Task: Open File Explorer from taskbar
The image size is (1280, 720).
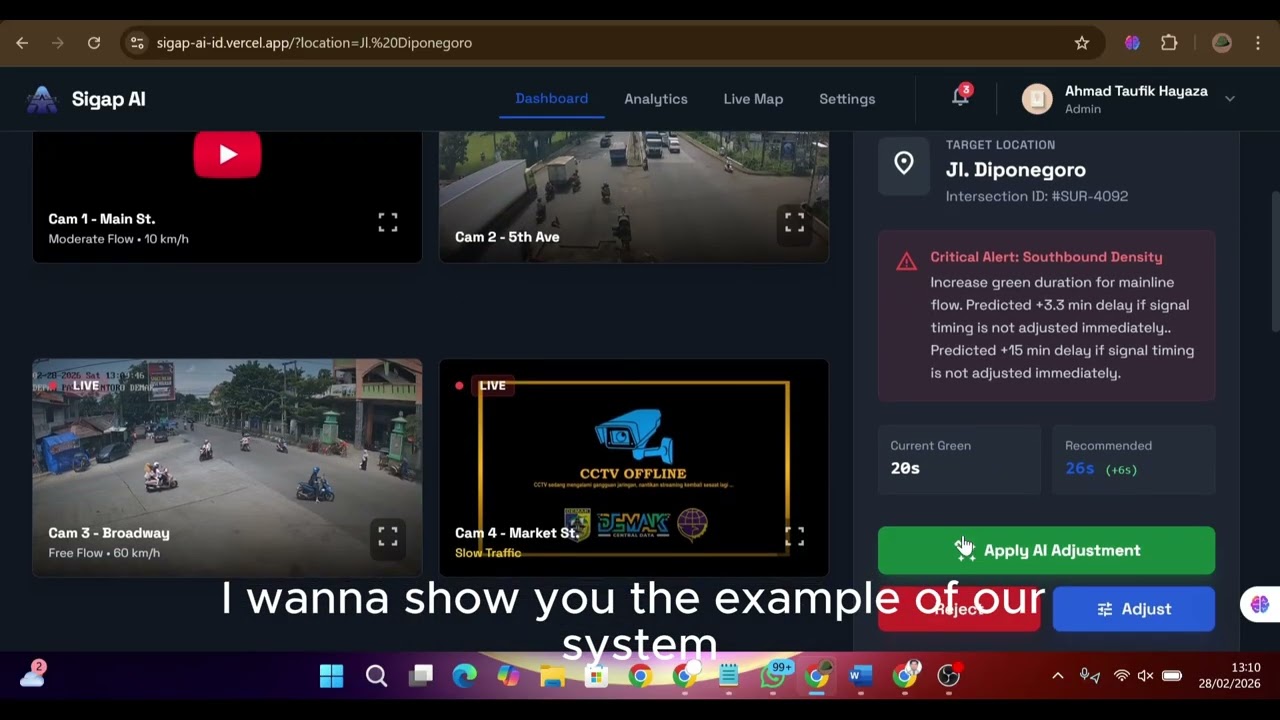Action: click(x=552, y=677)
